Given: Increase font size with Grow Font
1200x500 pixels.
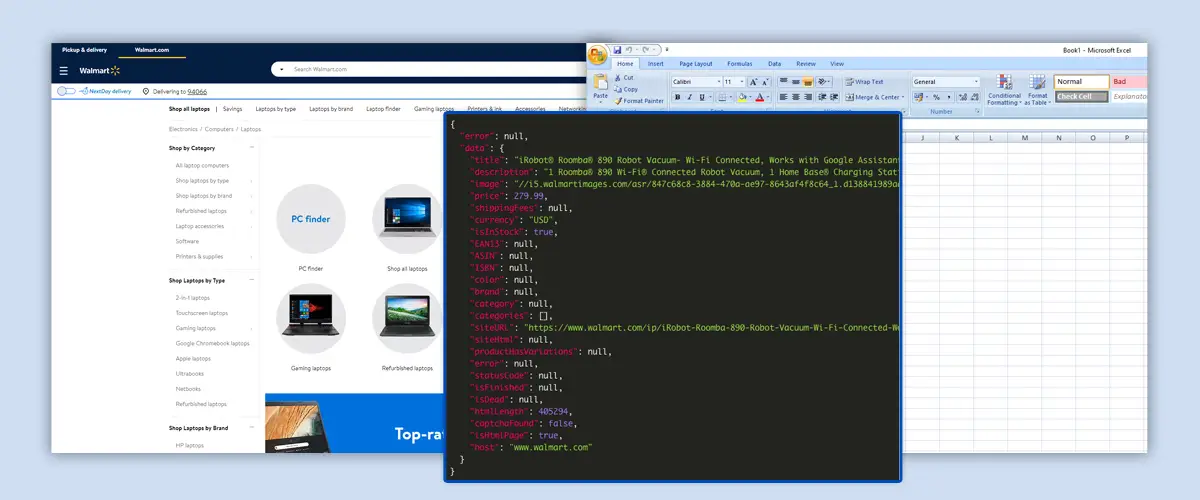Looking at the screenshot, I should (x=753, y=82).
